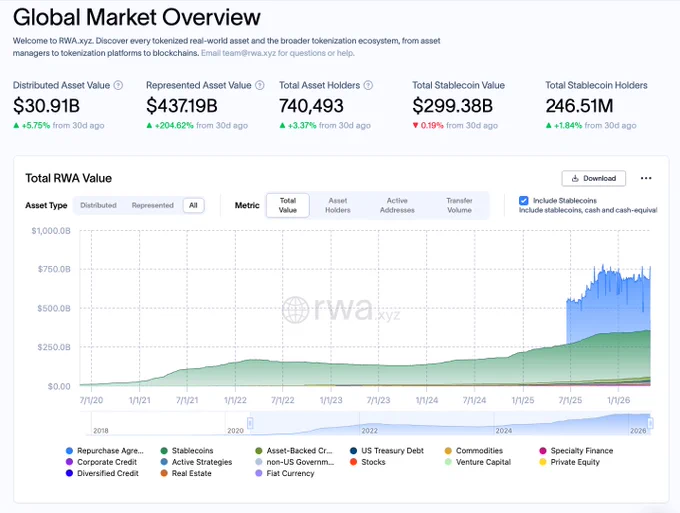The height and width of the screenshot is (513, 680).
Task: Click the $299.38B stablecoin value
Action: tap(452, 106)
